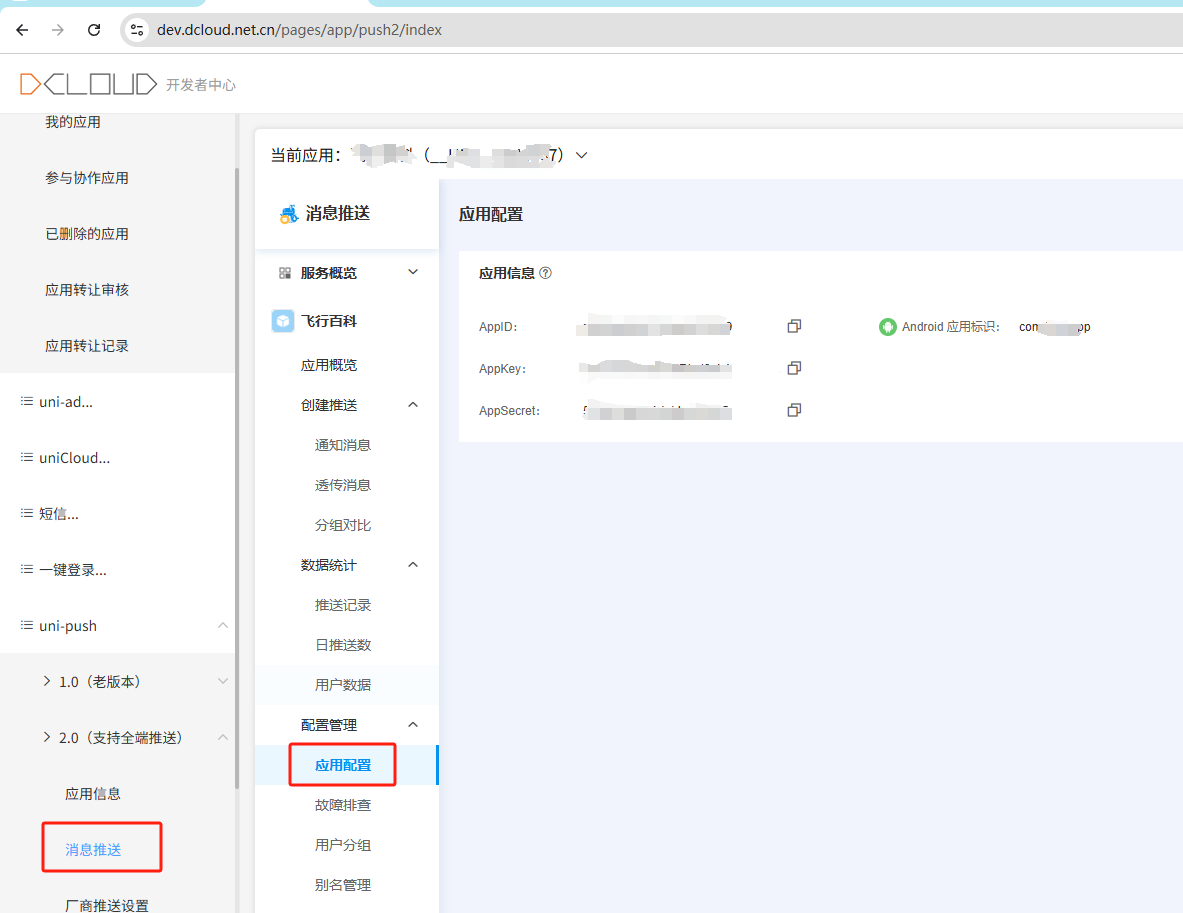Open 故障排查 under 配置管理
Screen dimensions: 1183x913
[x=343, y=805]
